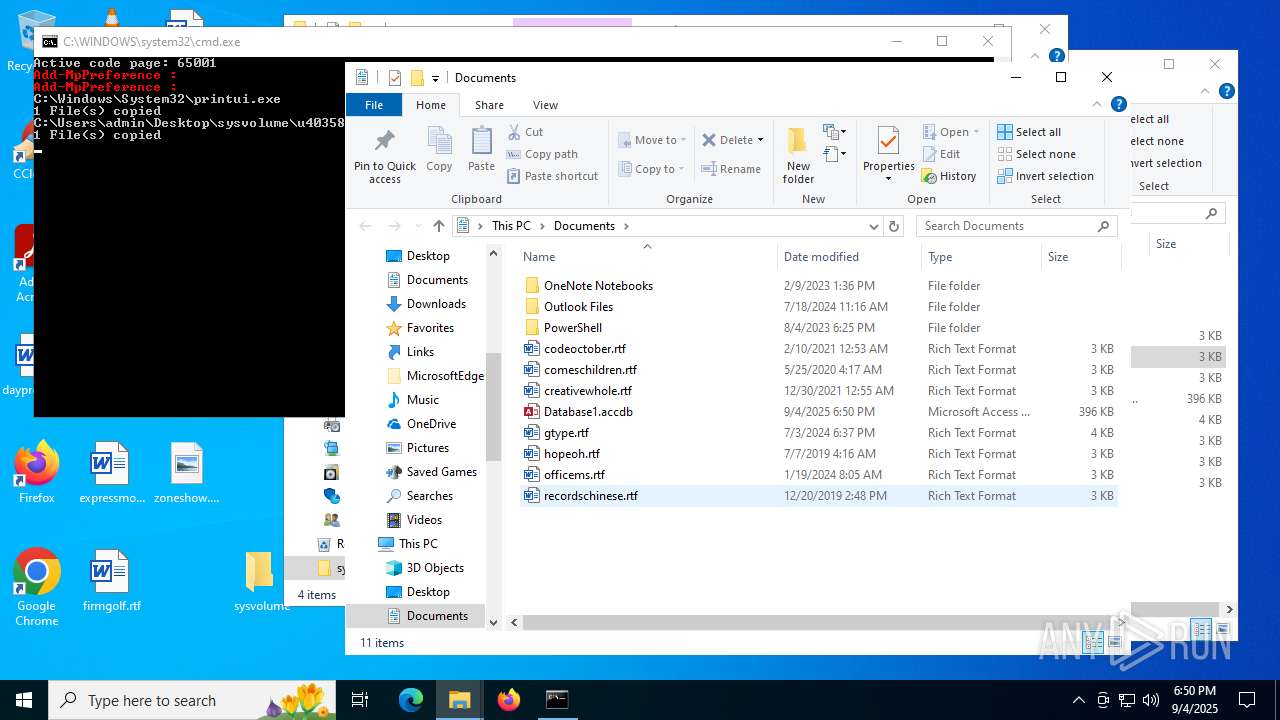Click navigation pane scroll down arrow
This screenshot has height=720, width=1280.
pyautogui.click(x=493, y=622)
